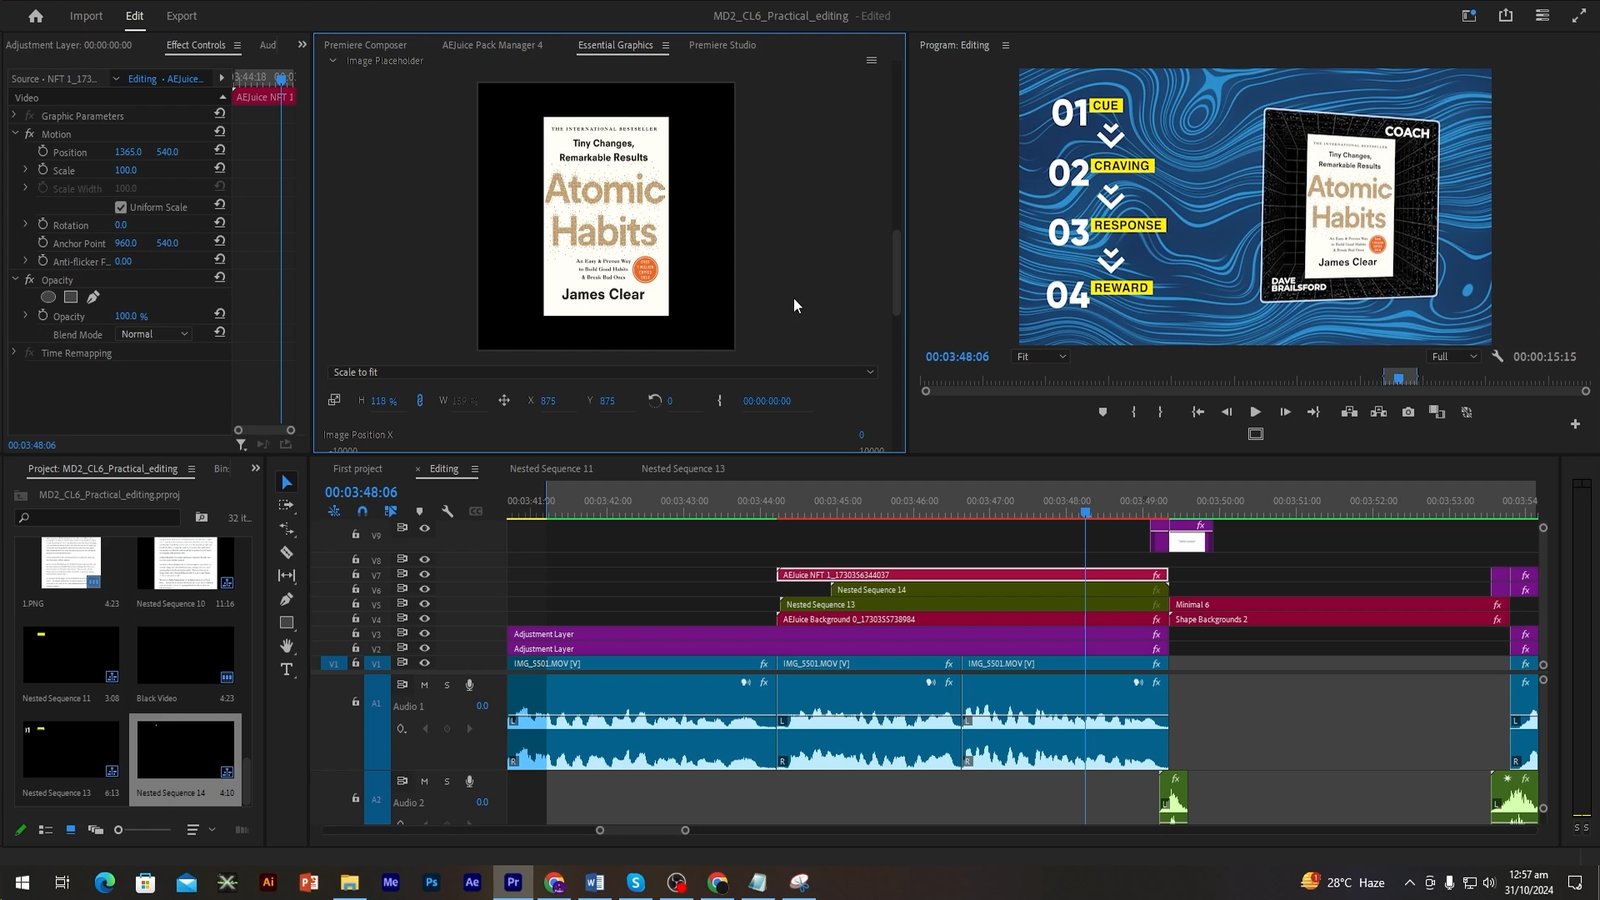Go to In point in Program monitor

pyautogui.click(x=1197, y=412)
